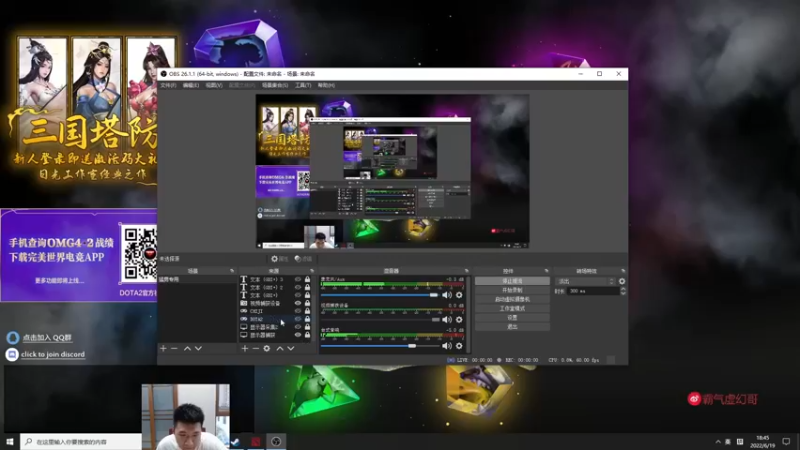Image resolution: width=800 pixels, height=450 pixels.
Task: Move scene up in Scenes panel
Action: click(187, 348)
